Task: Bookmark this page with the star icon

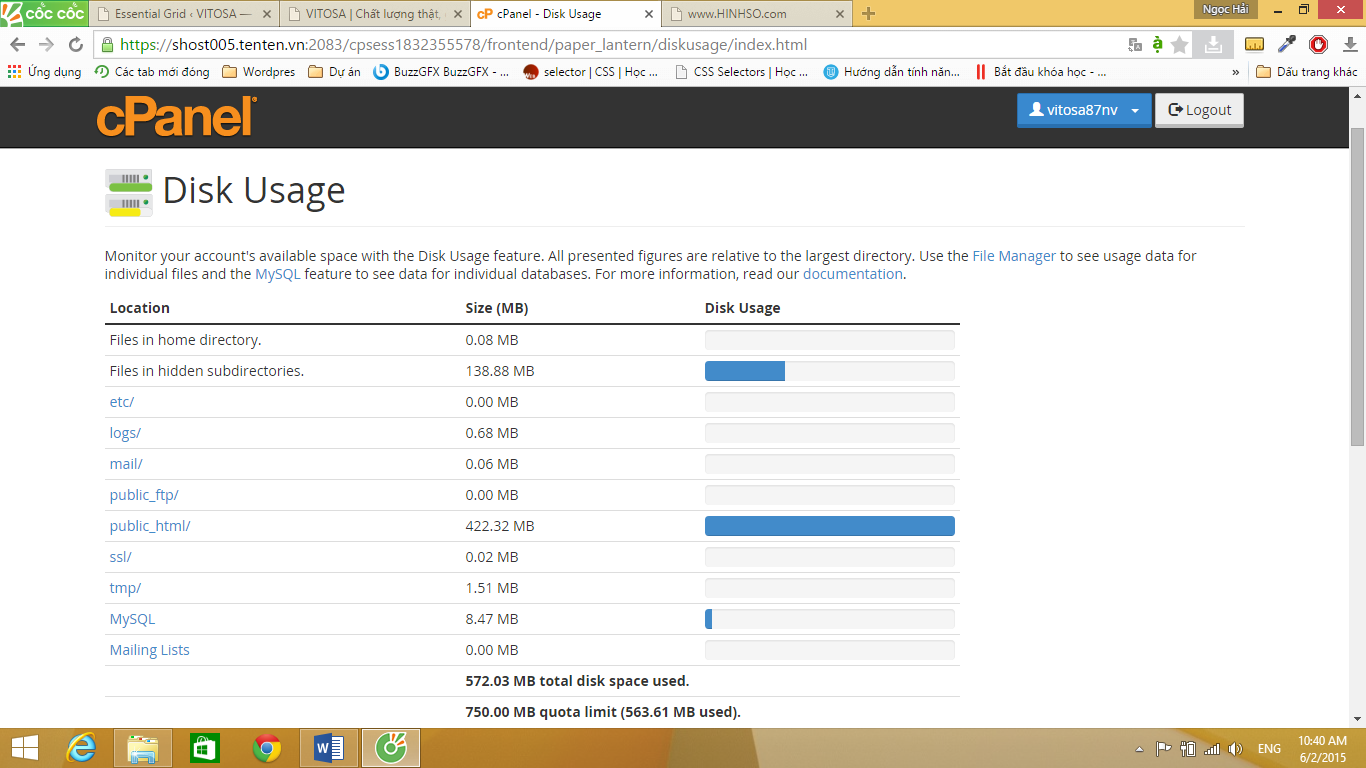Action: (1180, 44)
